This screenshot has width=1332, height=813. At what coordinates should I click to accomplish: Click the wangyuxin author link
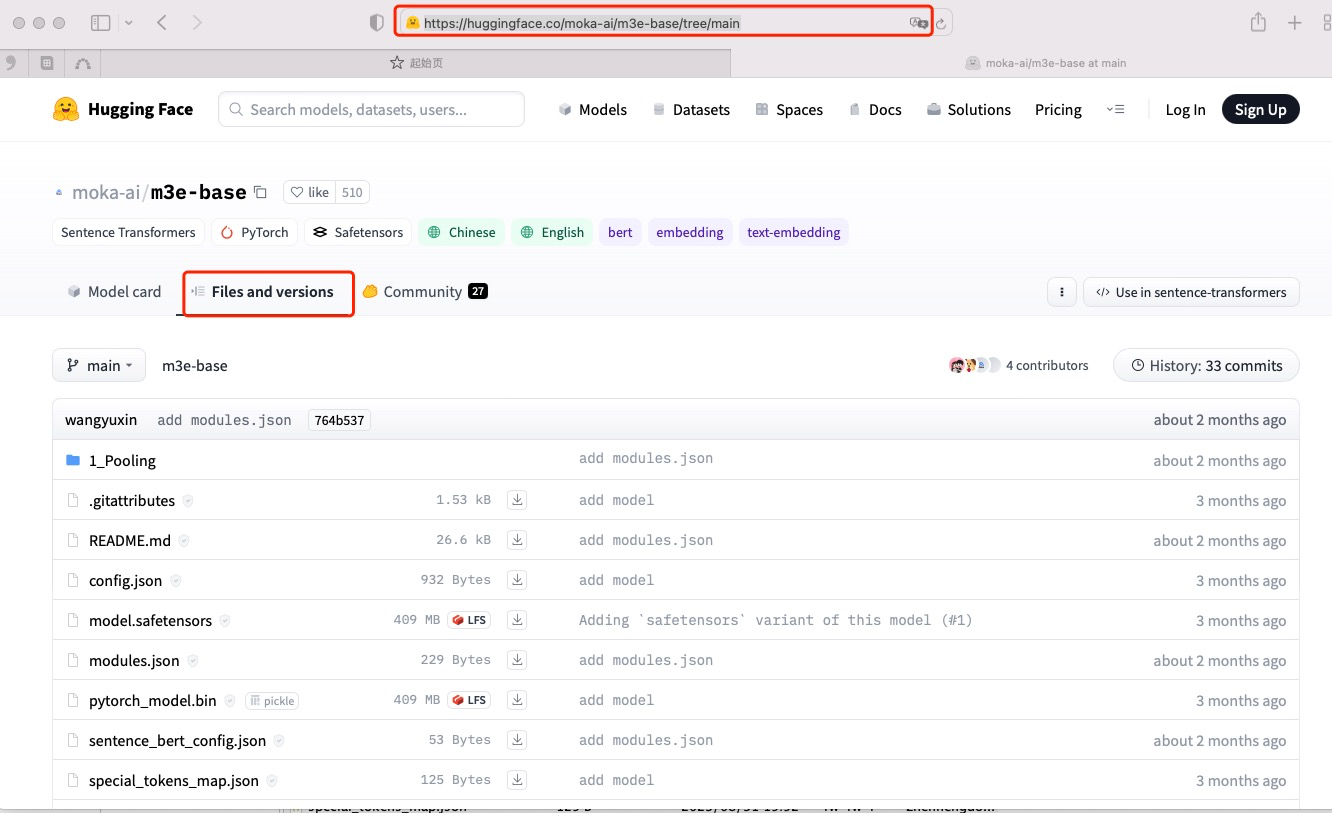coord(101,420)
